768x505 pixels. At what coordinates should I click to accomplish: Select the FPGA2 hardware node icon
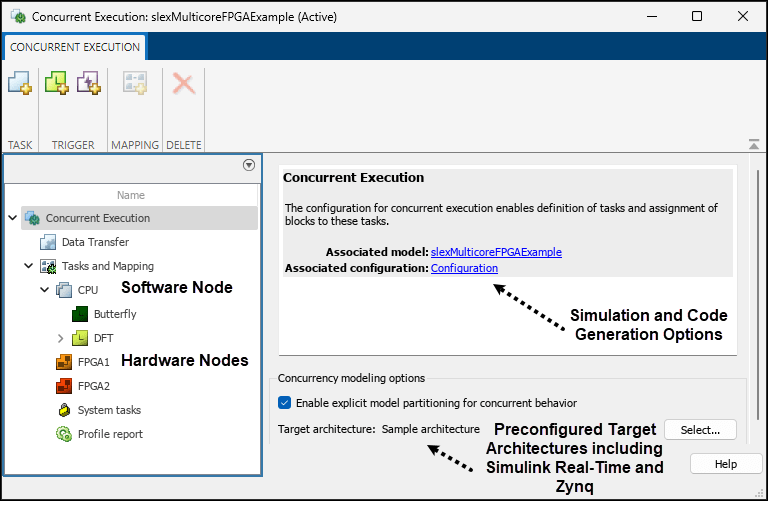pos(65,386)
